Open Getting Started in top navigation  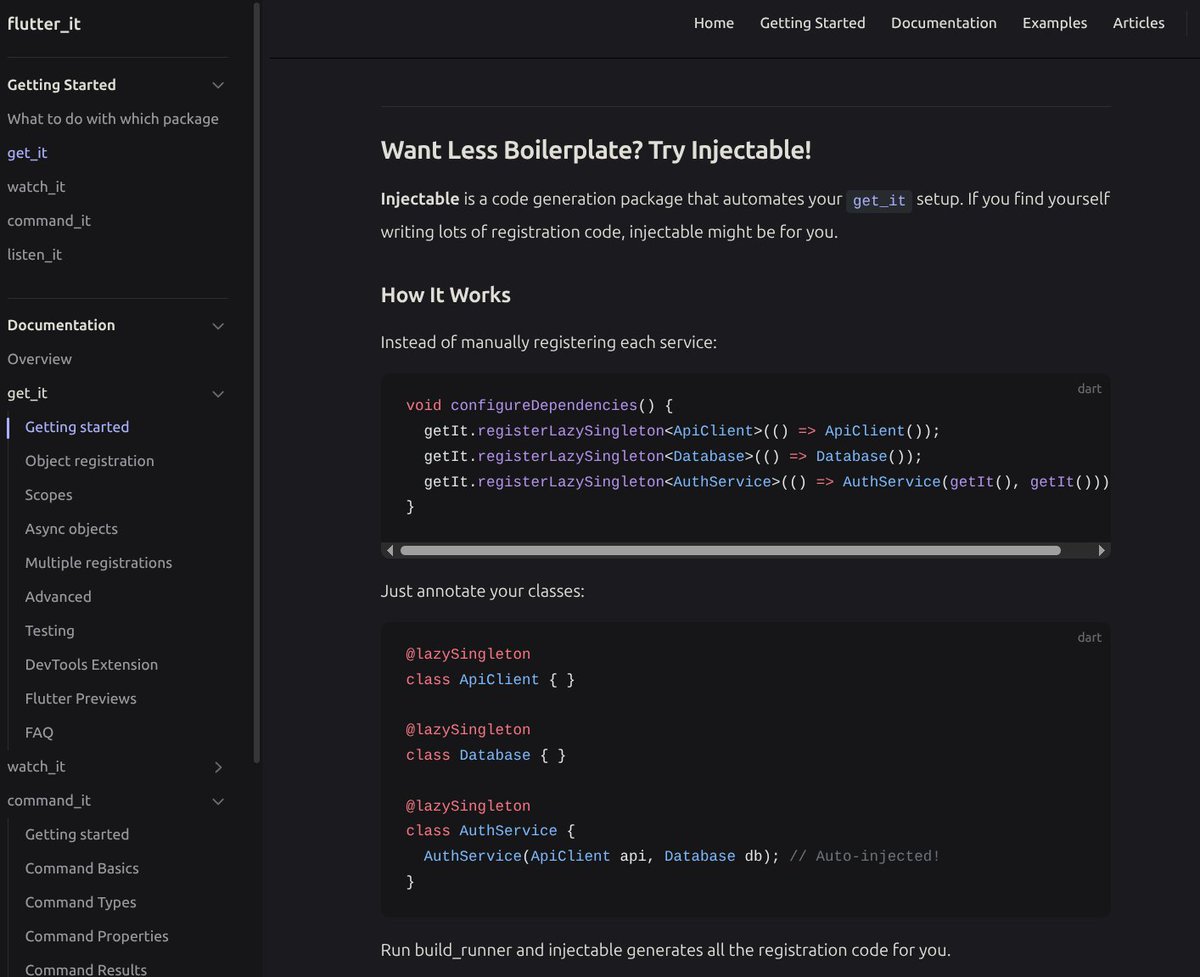[x=812, y=23]
